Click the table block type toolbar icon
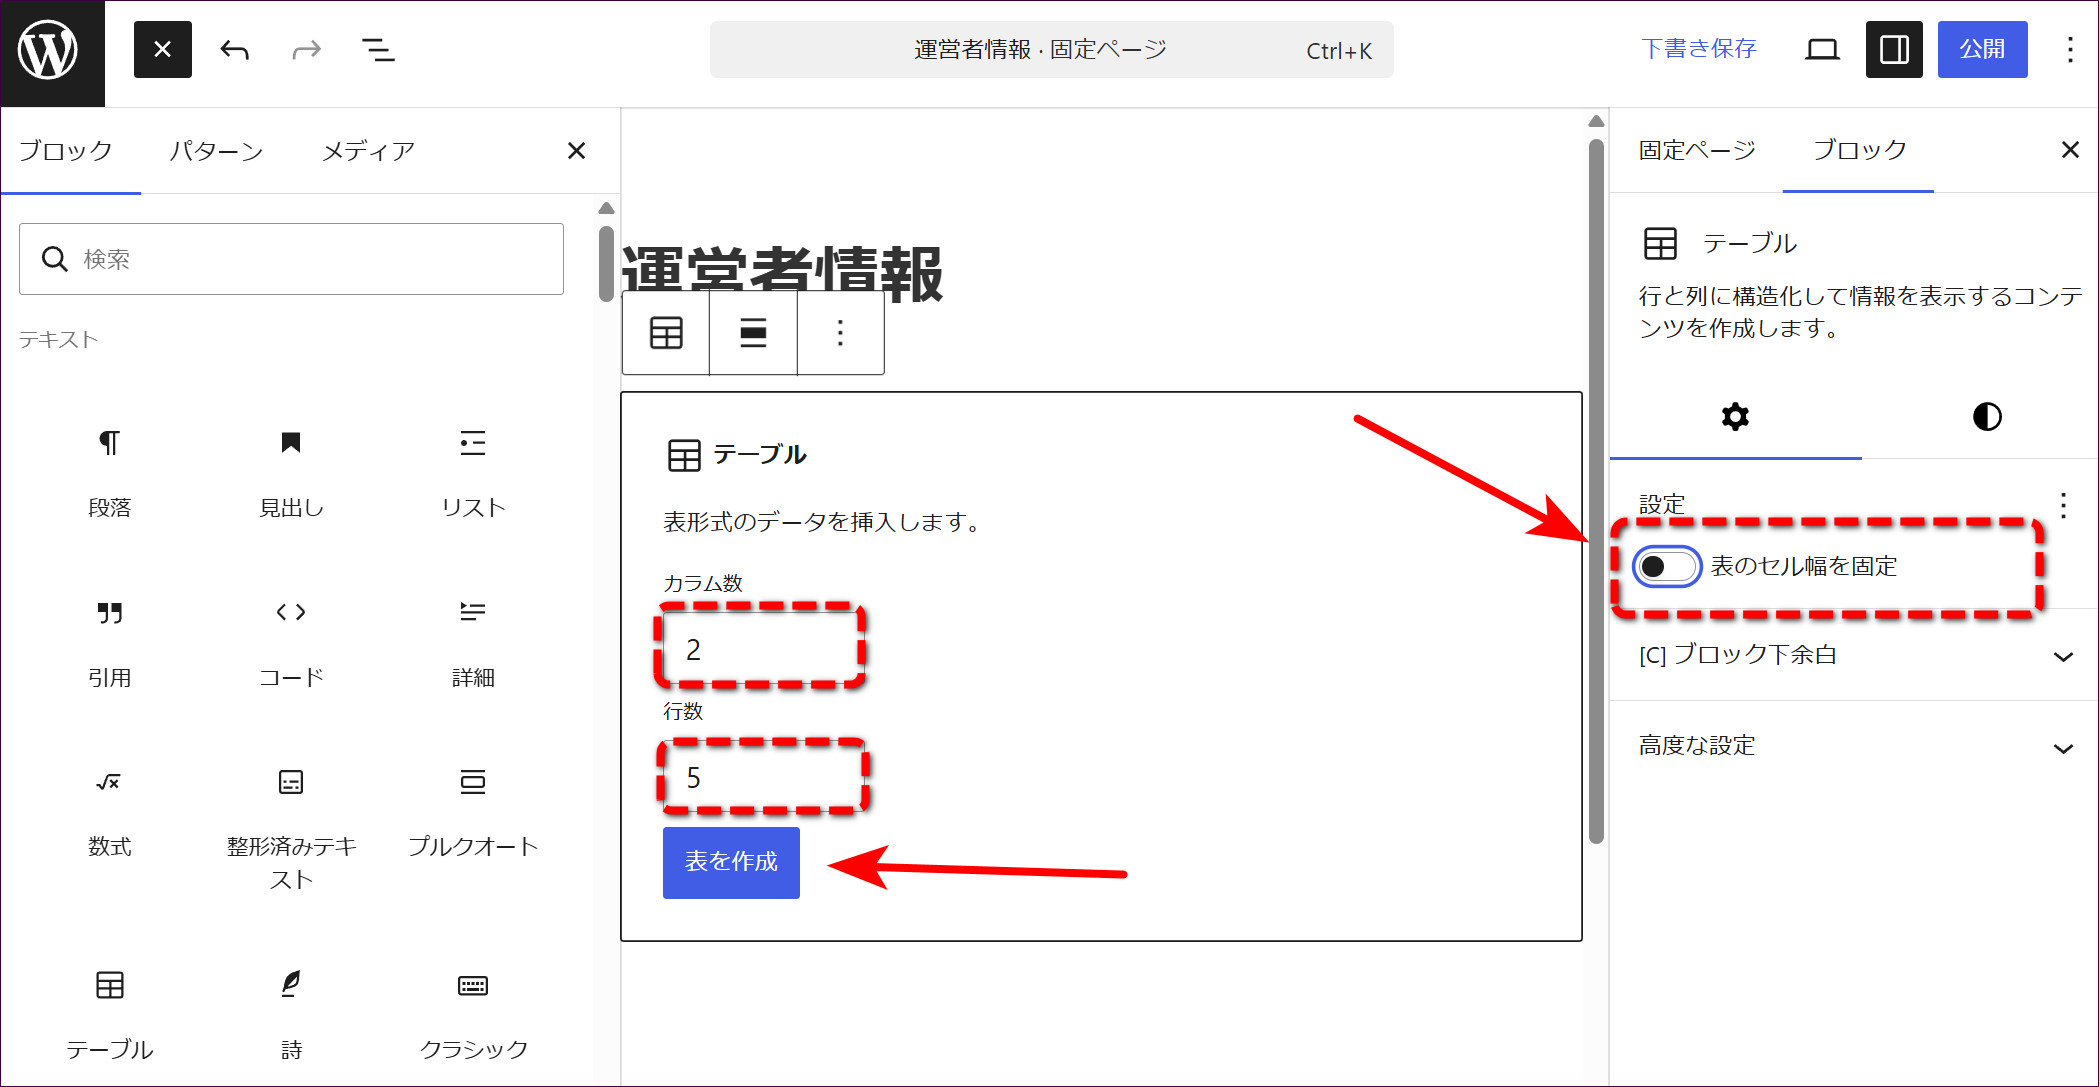Image resolution: width=2099 pixels, height=1087 pixels. [666, 333]
